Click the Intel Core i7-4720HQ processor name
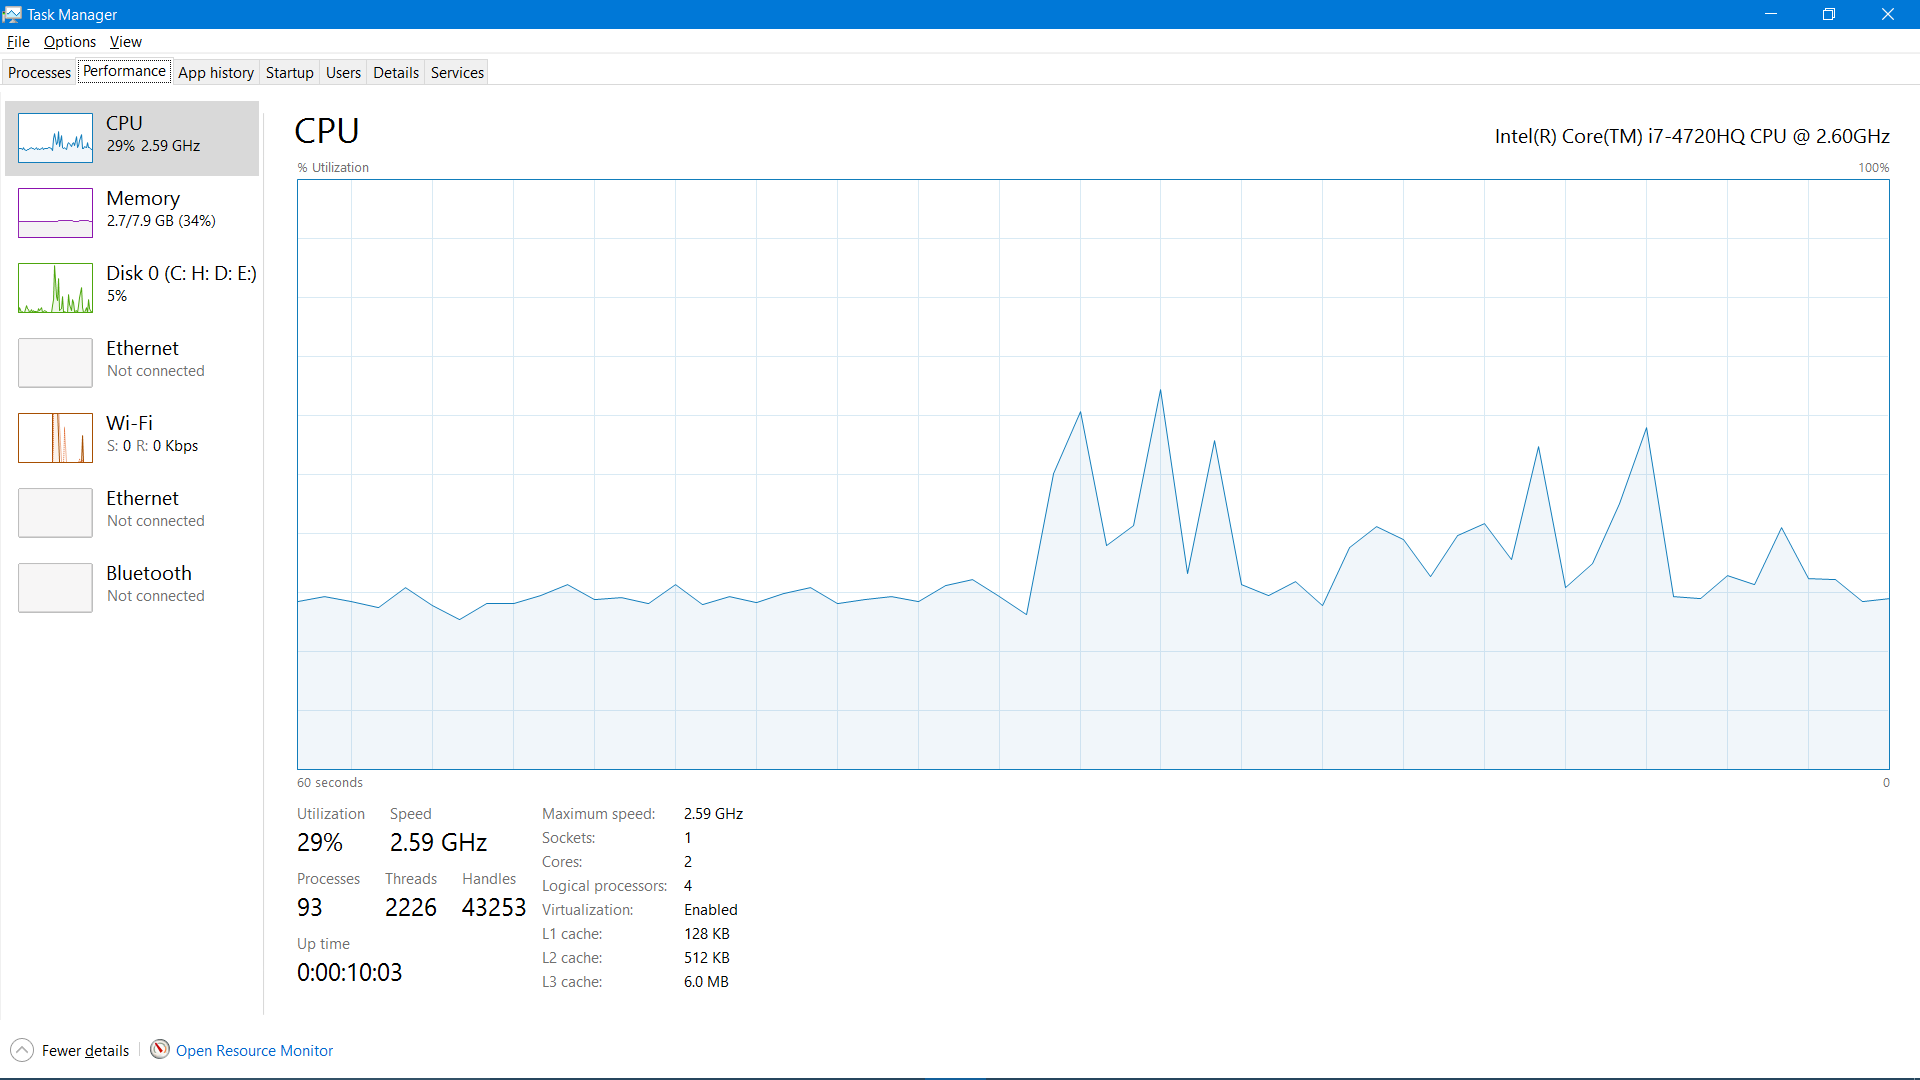1920x1080 pixels. [1692, 136]
